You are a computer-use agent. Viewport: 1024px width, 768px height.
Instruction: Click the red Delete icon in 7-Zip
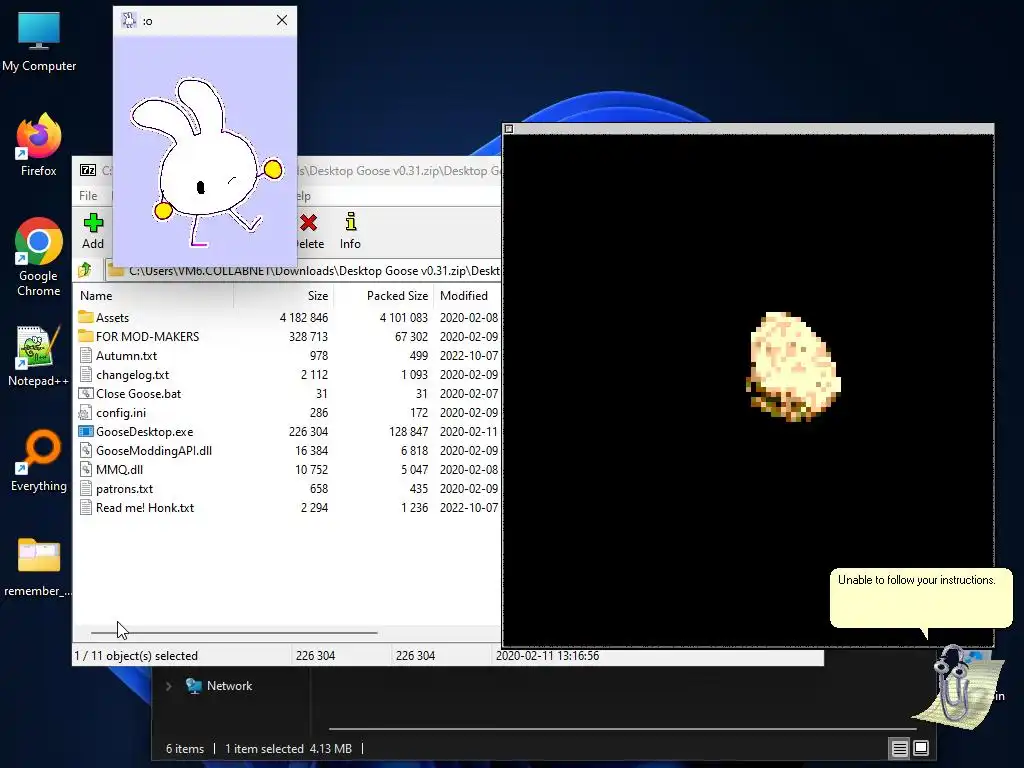[x=308, y=223]
